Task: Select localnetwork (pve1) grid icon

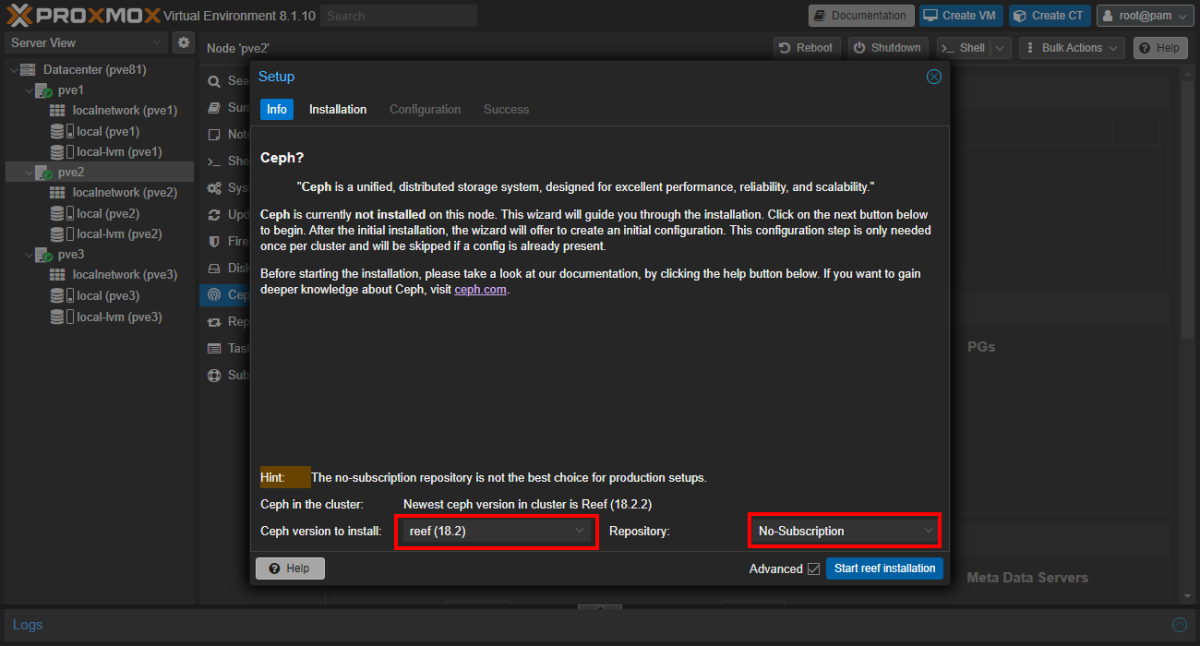Action: coord(57,111)
